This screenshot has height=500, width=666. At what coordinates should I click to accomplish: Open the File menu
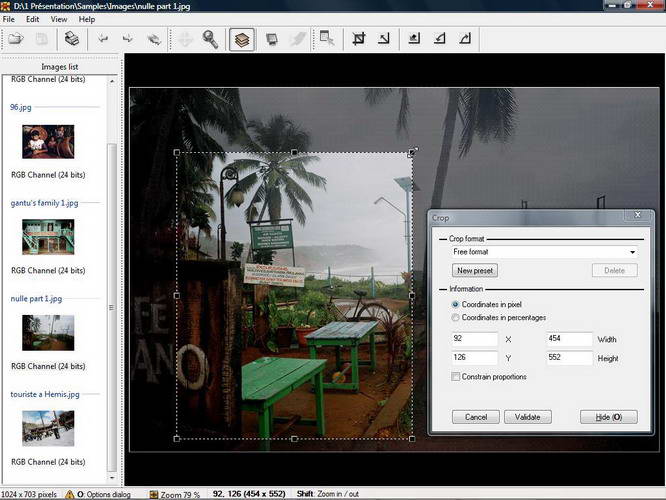pos(8,19)
